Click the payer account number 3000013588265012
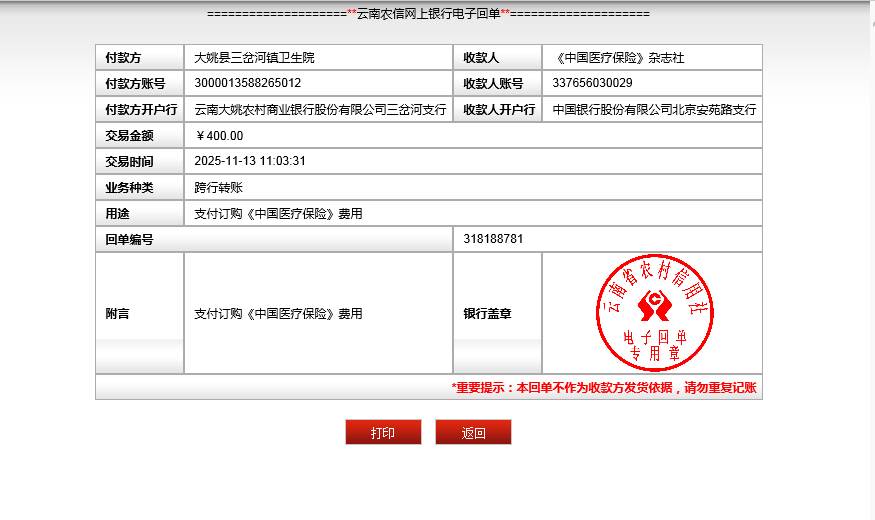This screenshot has width=875, height=520. 248,83
